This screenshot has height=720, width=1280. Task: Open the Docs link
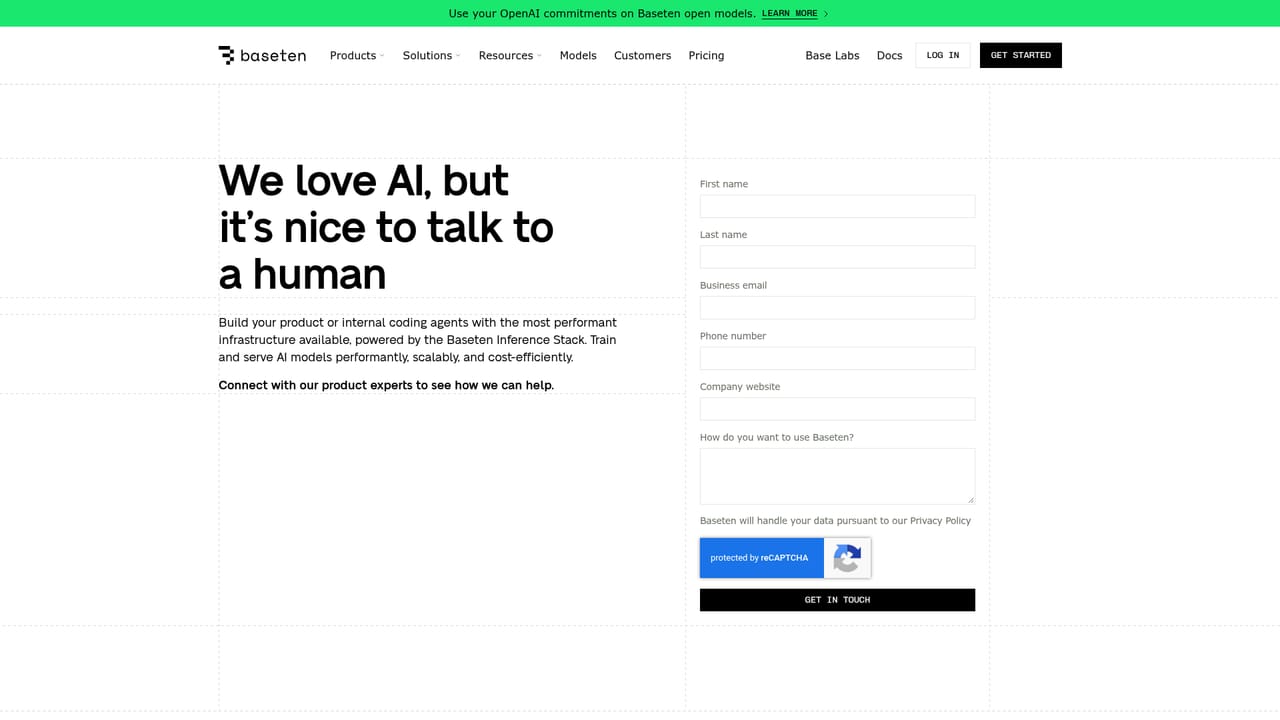[889, 55]
